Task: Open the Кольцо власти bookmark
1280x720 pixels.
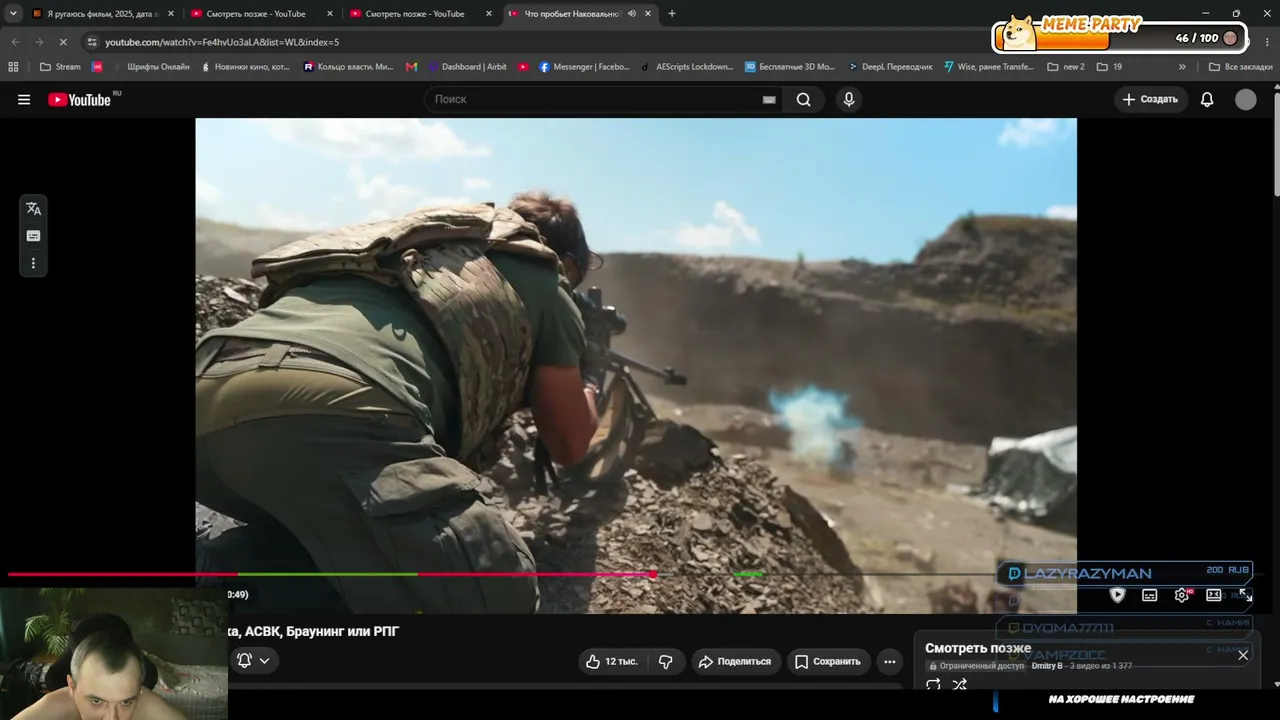Action: (x=349, y=67)
